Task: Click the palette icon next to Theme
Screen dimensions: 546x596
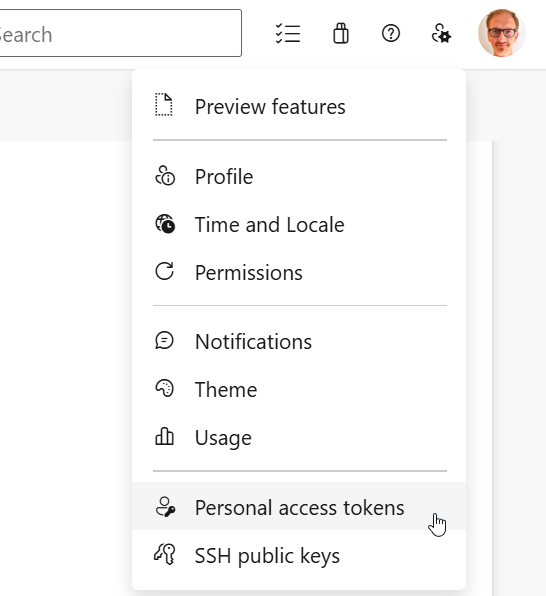Action: pos(165,388)
